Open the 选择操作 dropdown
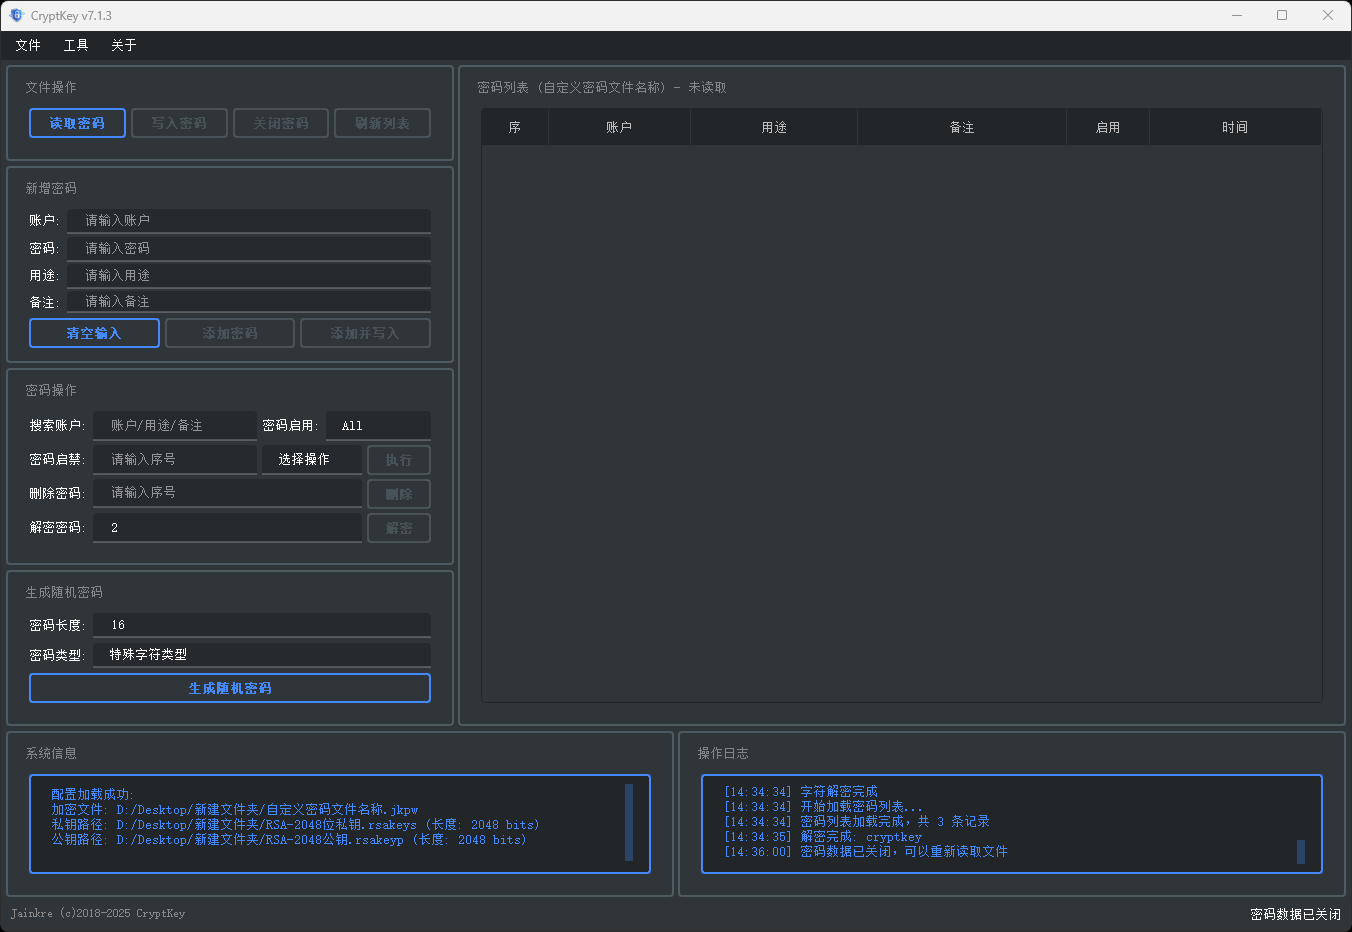Image resolution: width=1352 pixels, height=932 pixels. point(311,459)
